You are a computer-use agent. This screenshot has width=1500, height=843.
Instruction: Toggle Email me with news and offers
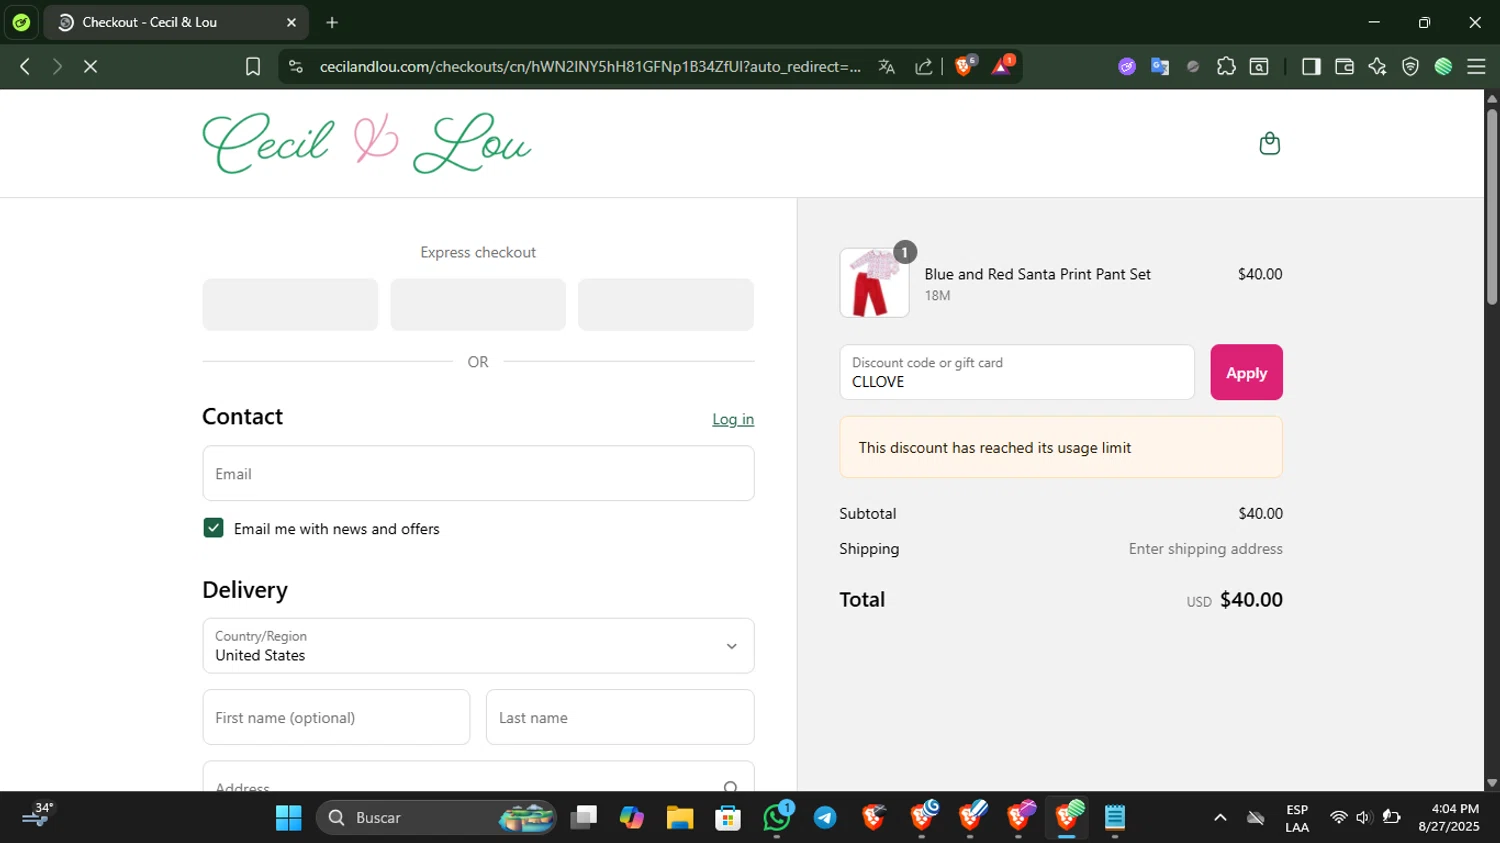tap(213, 528)
